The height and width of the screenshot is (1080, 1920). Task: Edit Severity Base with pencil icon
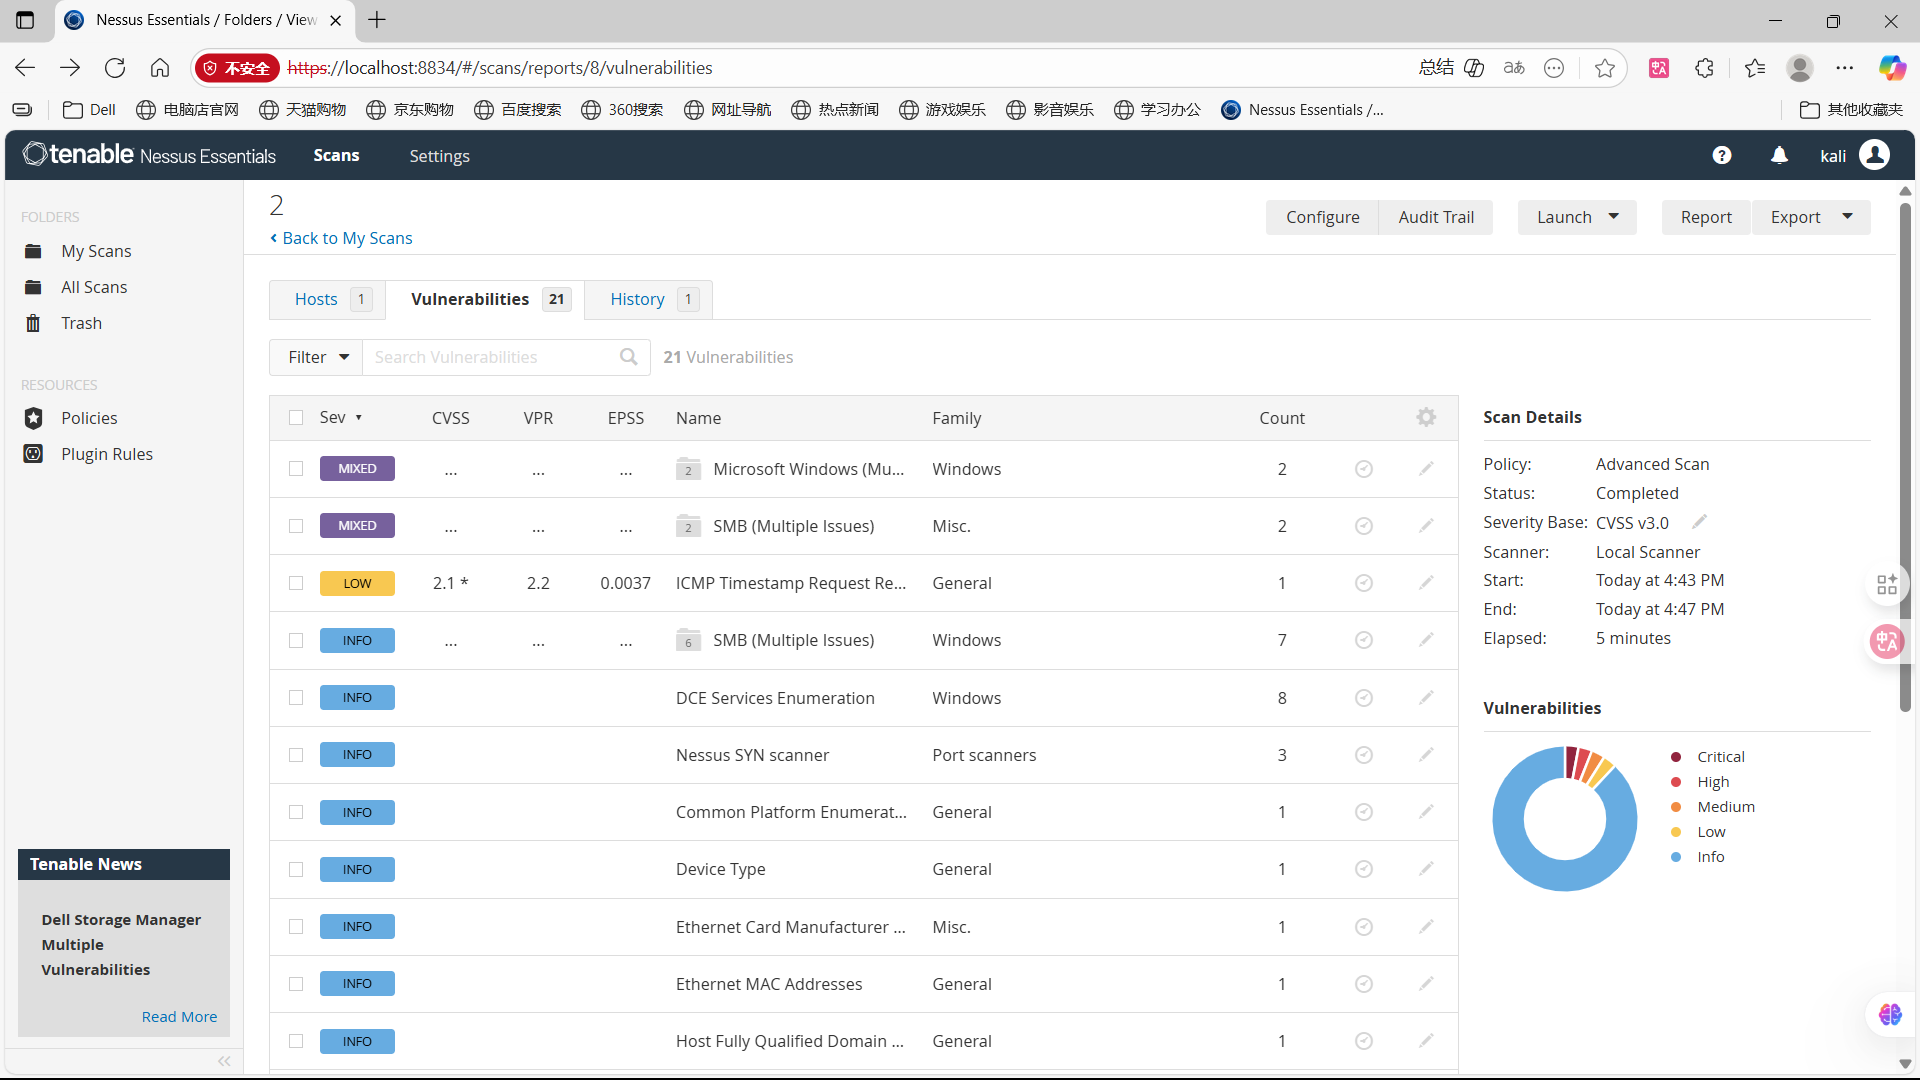[1699, 521]
